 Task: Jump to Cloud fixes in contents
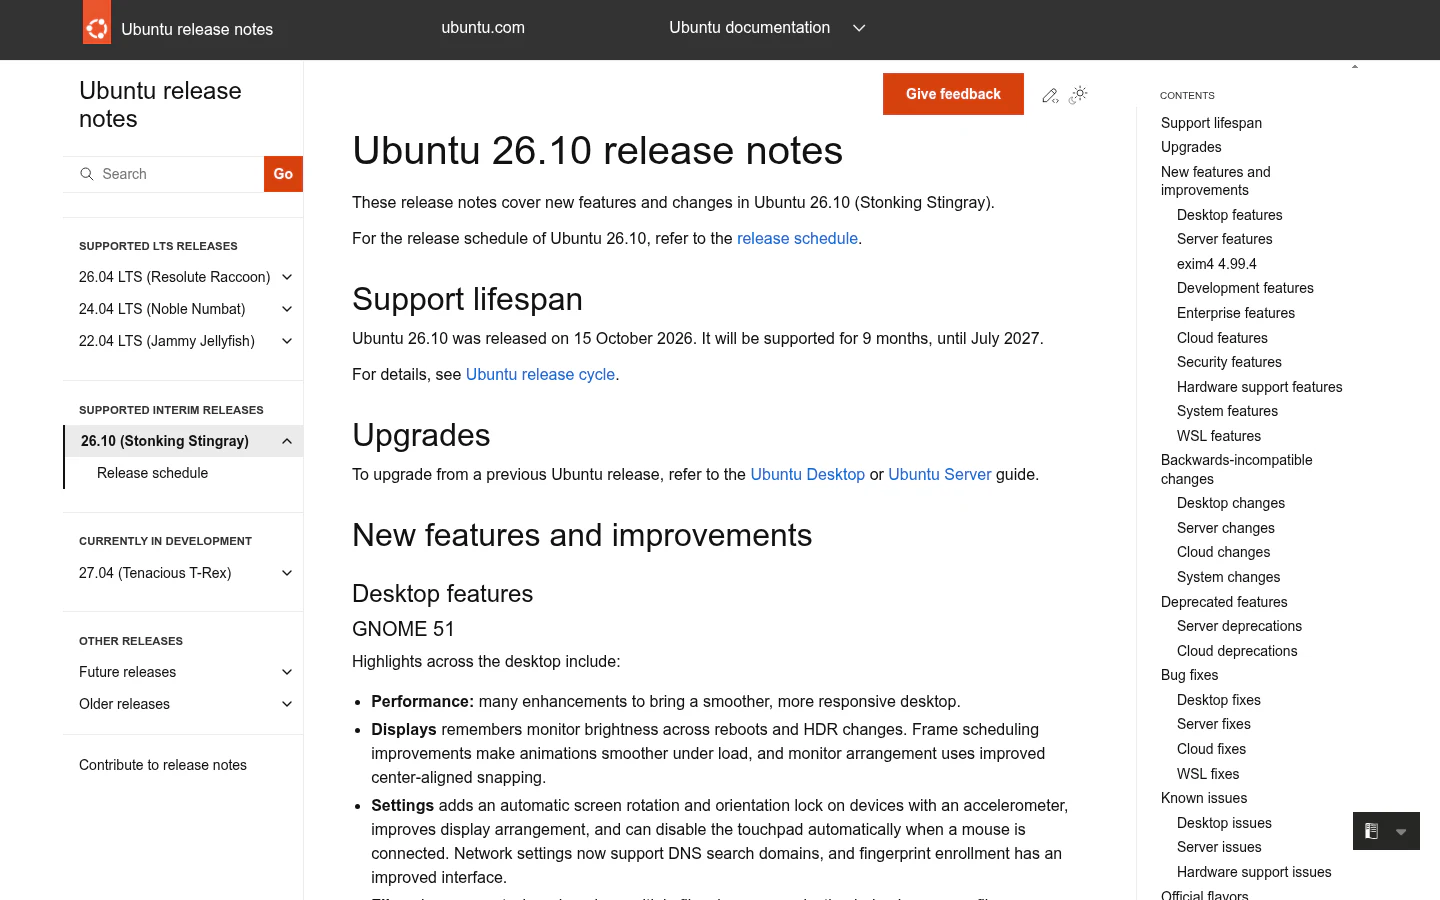(x=1211, y=749)
